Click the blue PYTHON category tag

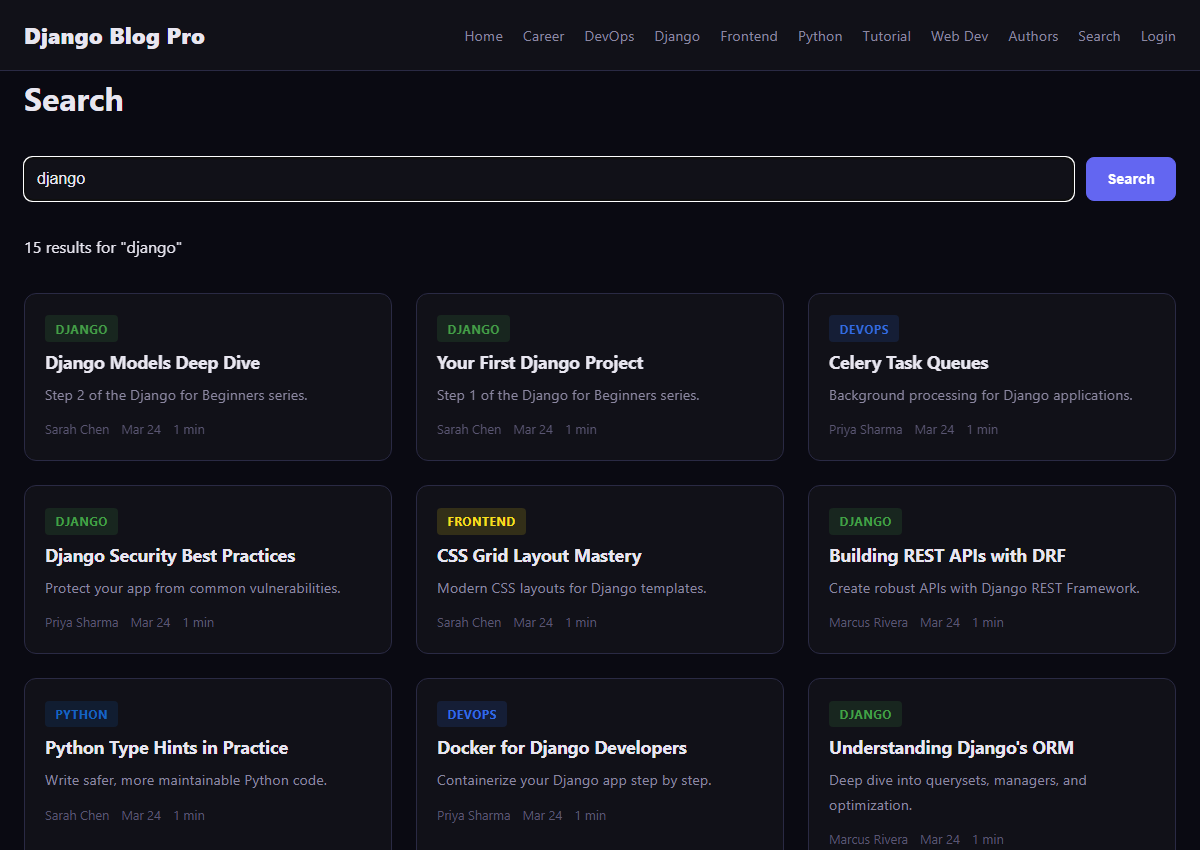[x=81, y=714]
